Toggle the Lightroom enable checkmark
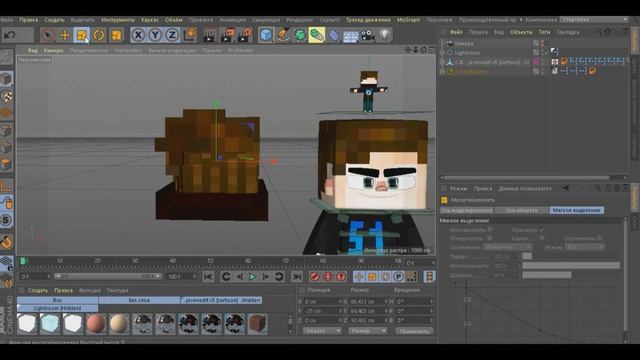 (547, 53)
